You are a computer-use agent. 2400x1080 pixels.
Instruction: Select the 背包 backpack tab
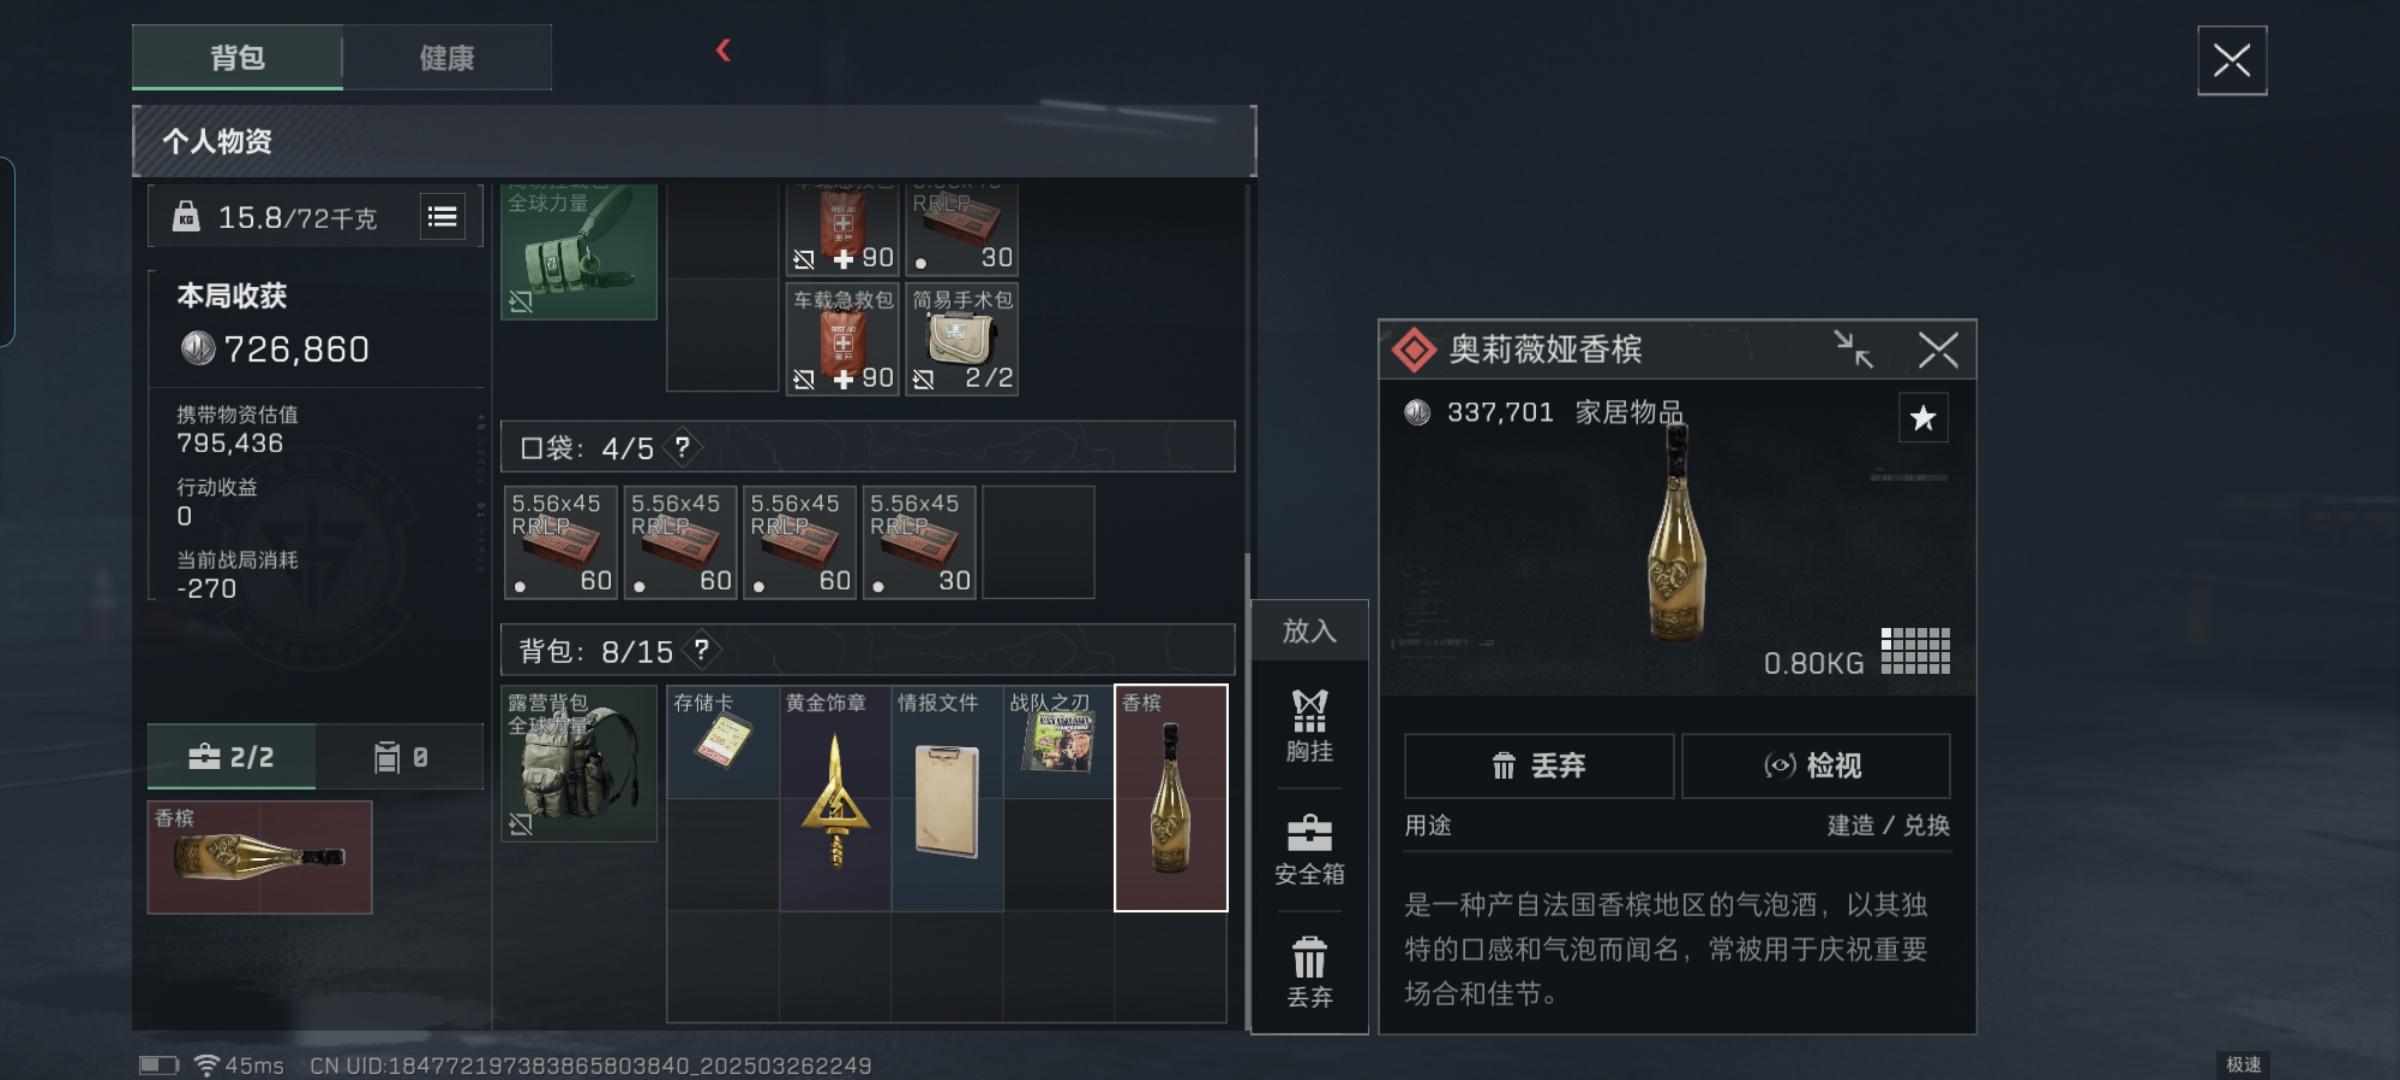coord(237,58)
